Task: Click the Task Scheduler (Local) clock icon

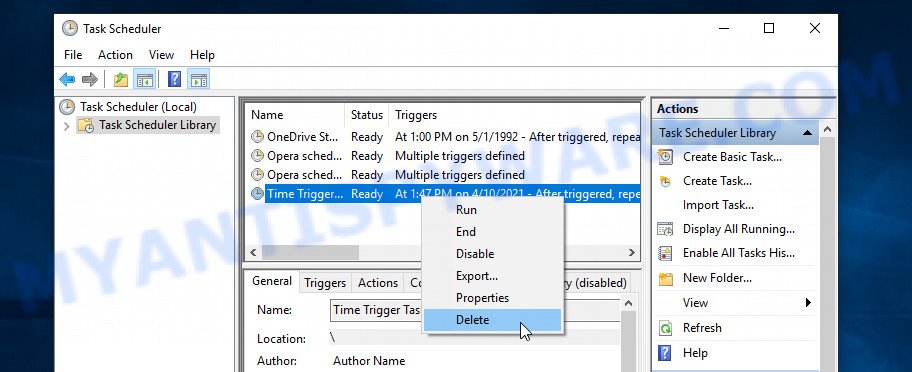Action: point(67,107)
